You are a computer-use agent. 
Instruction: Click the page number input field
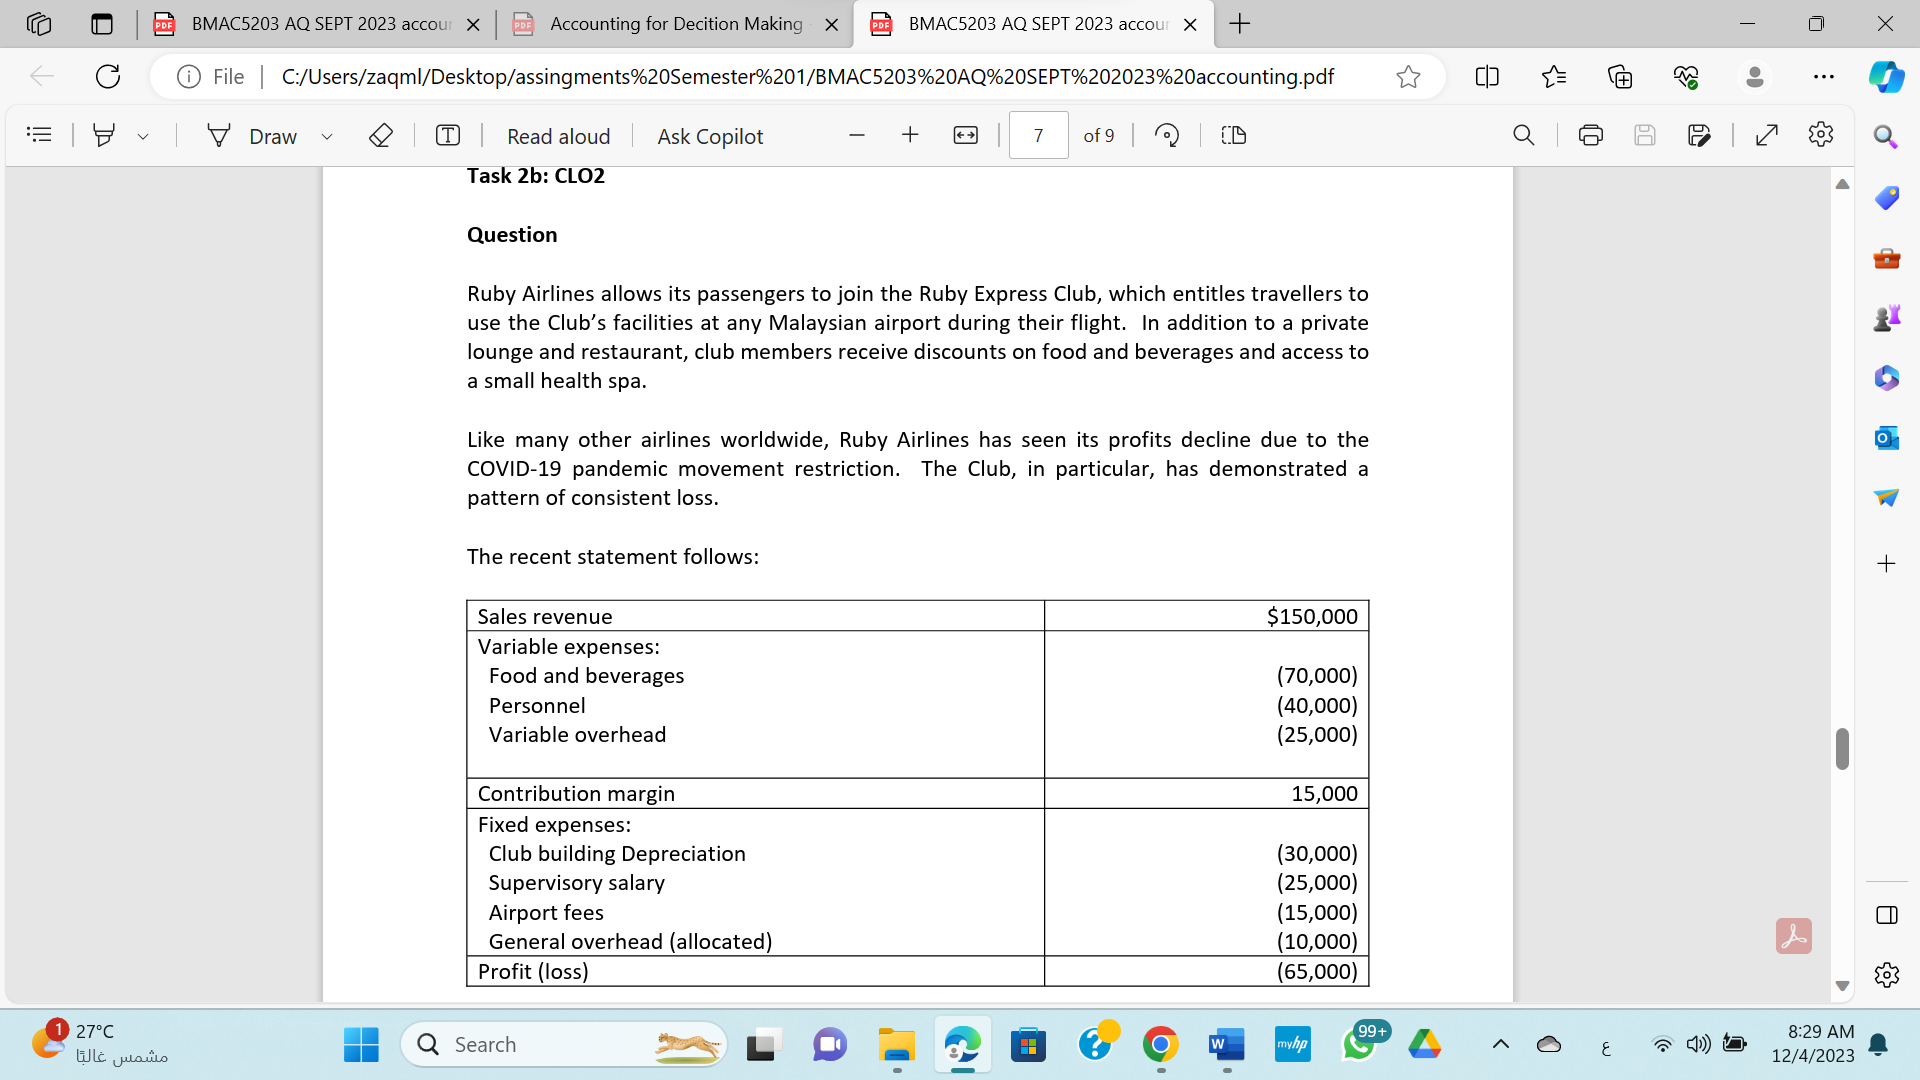click(x=1038, y=135)
